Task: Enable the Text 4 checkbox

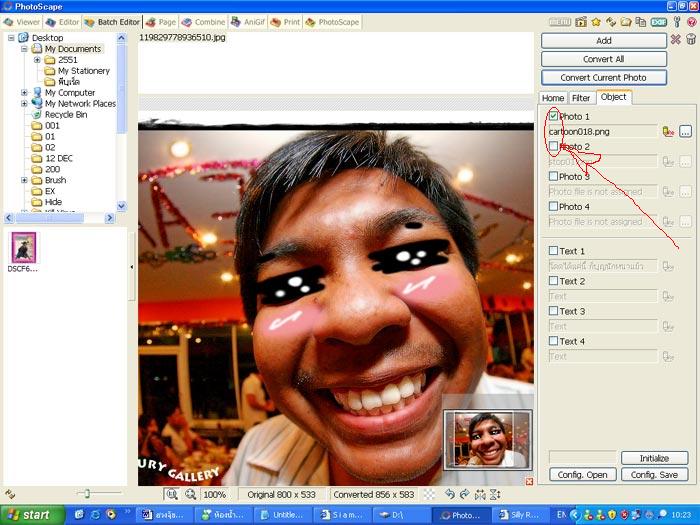Action: click(553, 341)
